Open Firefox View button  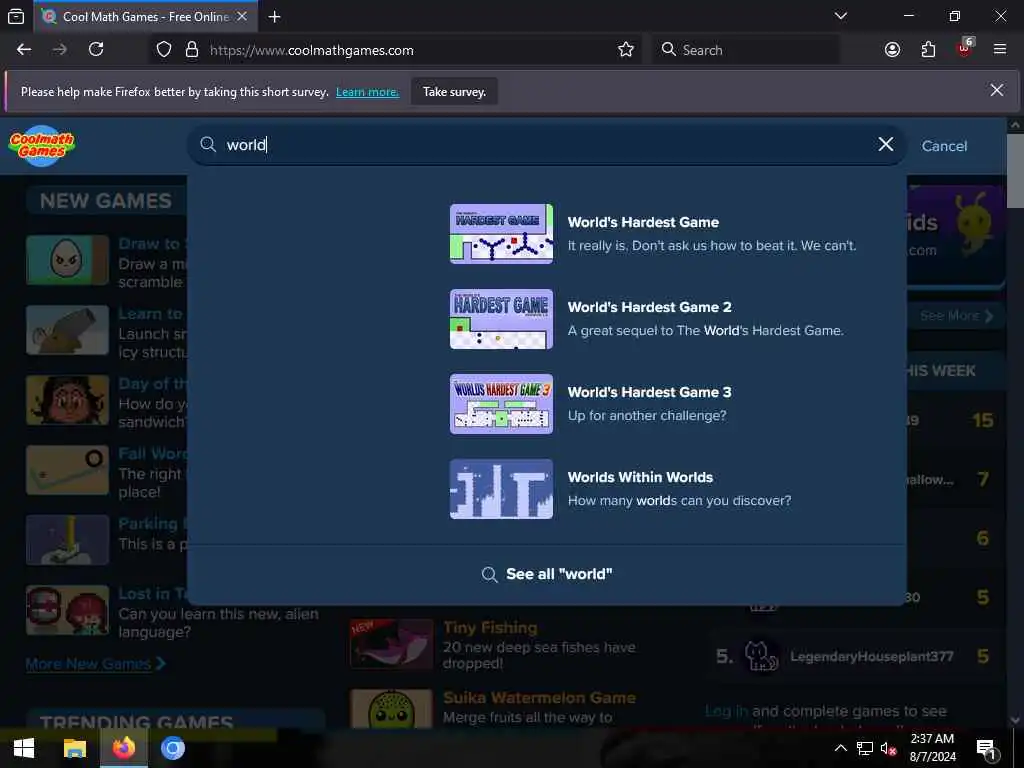point(16,16)
